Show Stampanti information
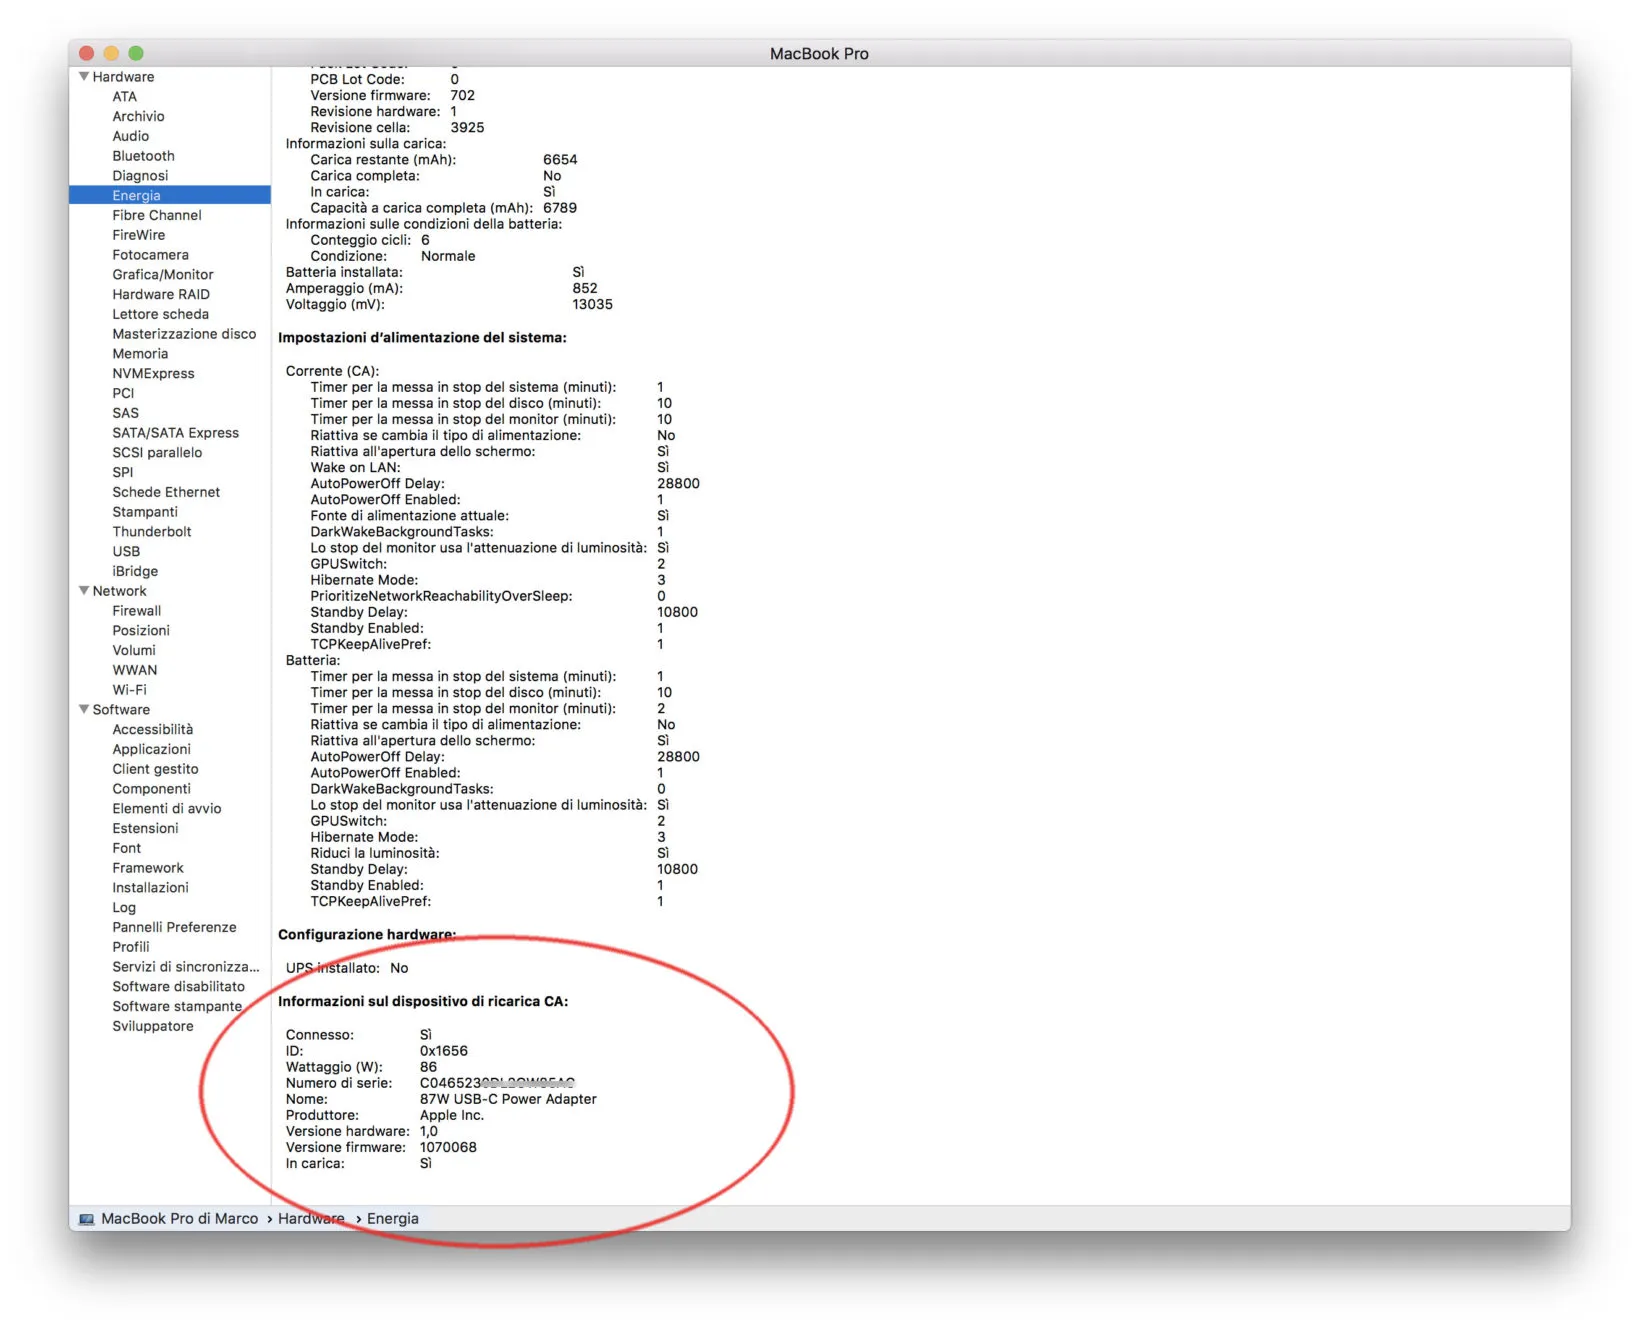Screen dimensions: 1640x1330 click(145, 512)
